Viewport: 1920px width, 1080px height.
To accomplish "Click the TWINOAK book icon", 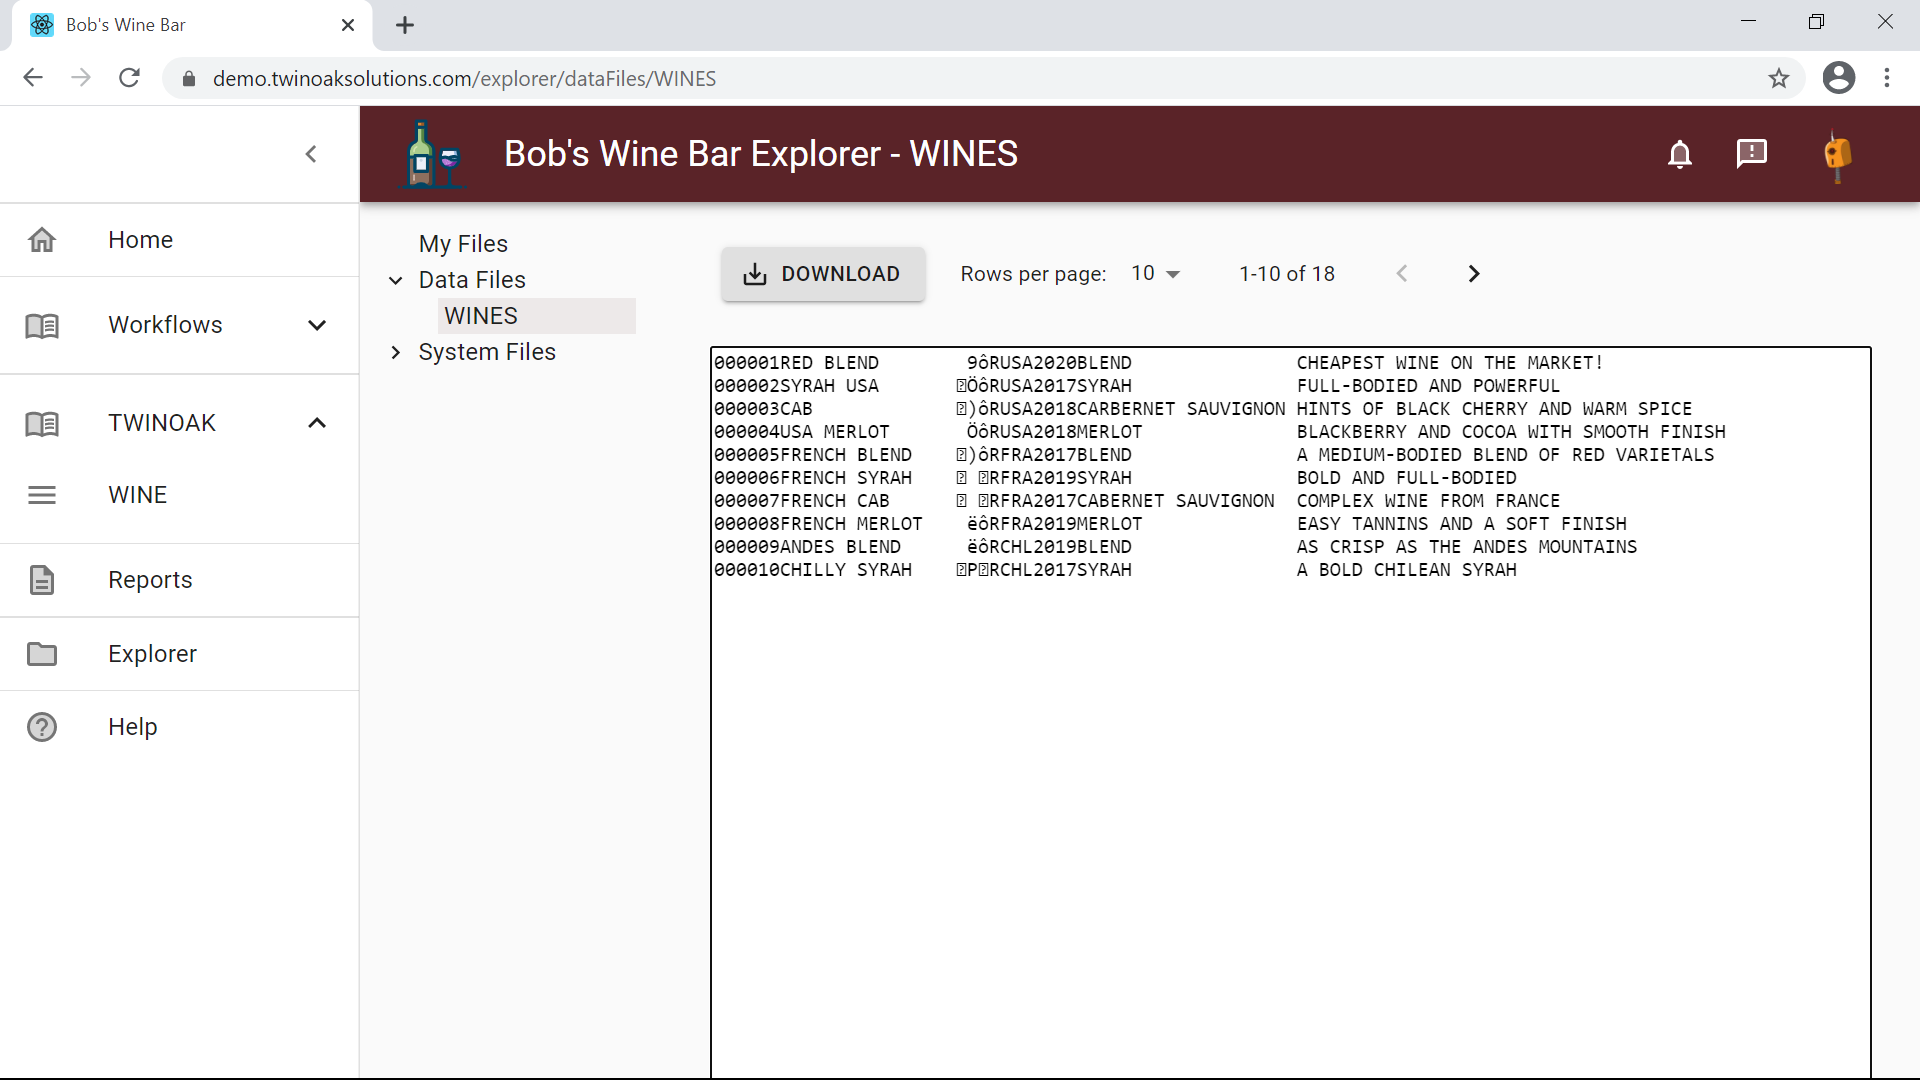I will pos(42,423).
